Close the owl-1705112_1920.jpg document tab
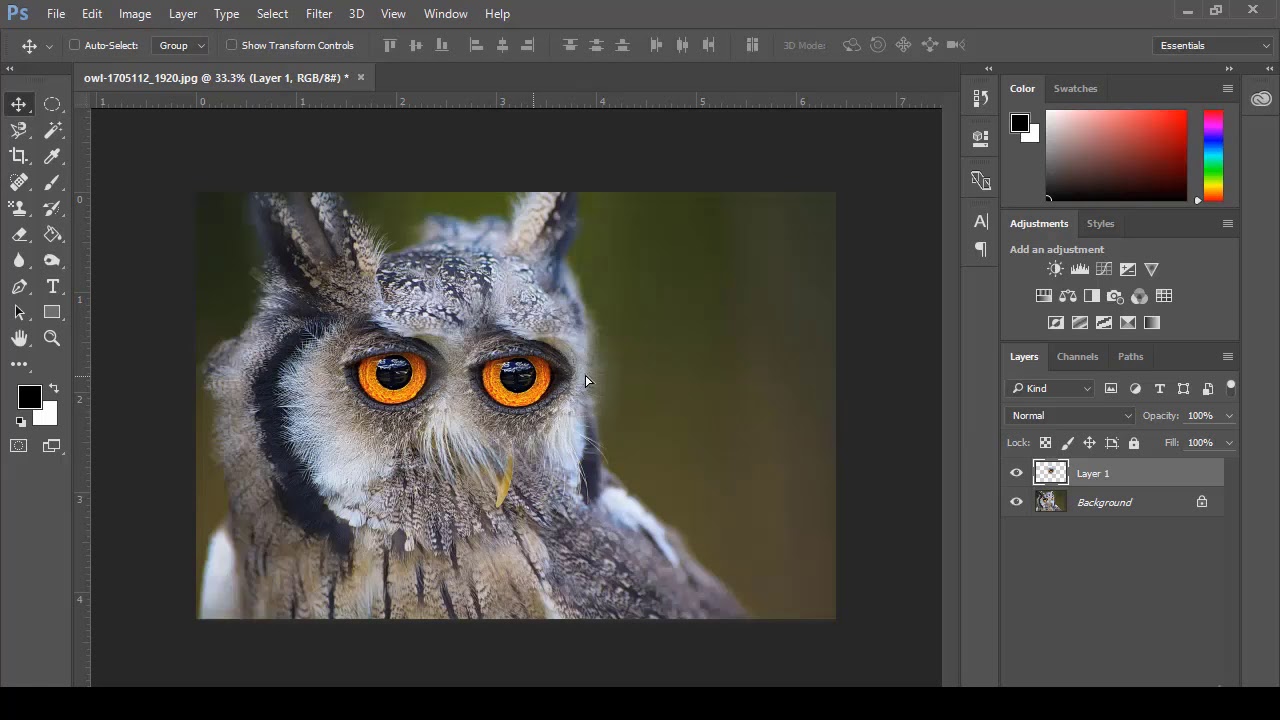The image size is (1280, 720). (361, 77)
